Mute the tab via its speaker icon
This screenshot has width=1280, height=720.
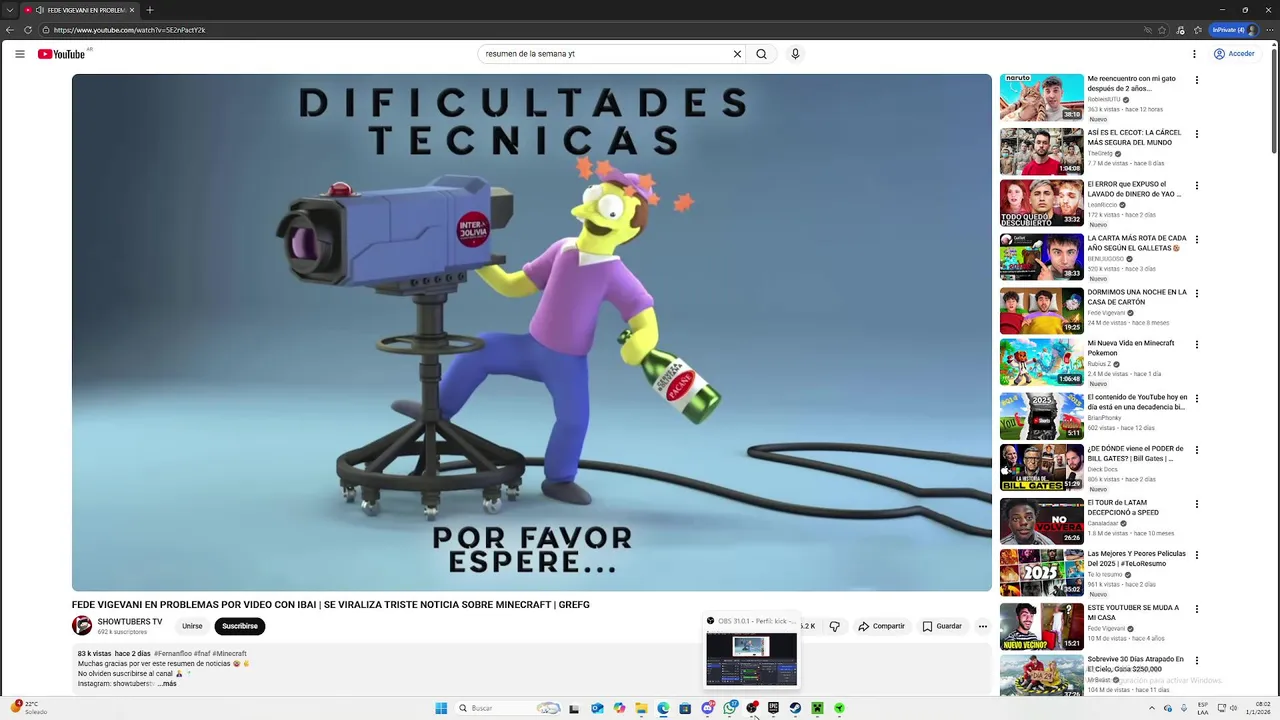39,10
